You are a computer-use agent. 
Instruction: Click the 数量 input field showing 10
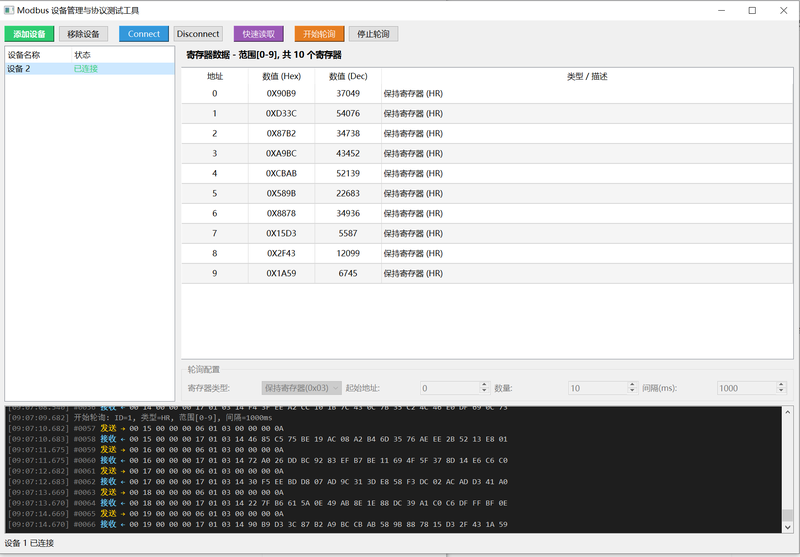598,388
